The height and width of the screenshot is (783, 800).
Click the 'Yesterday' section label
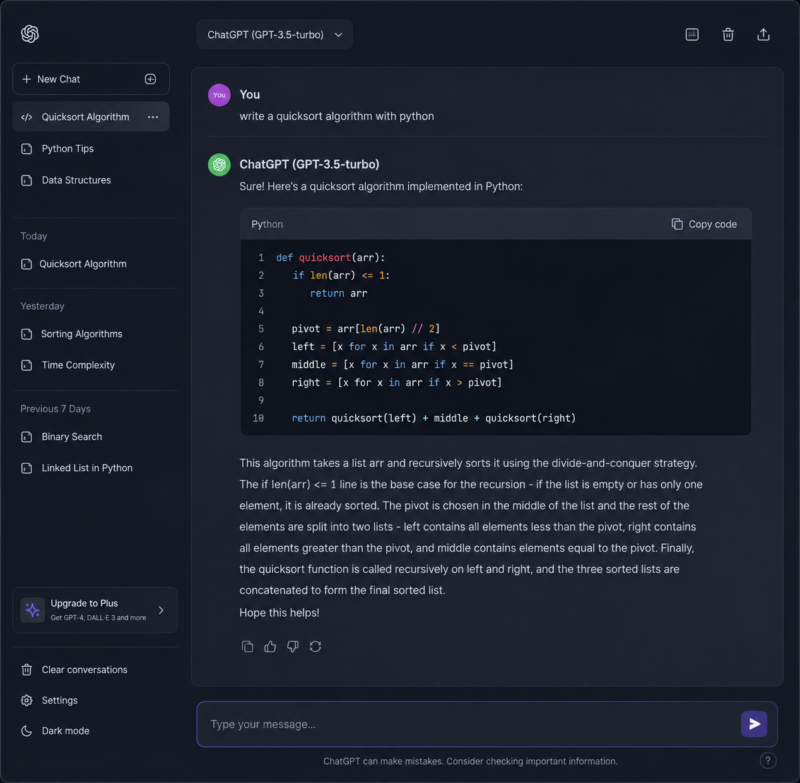point(42,306)
